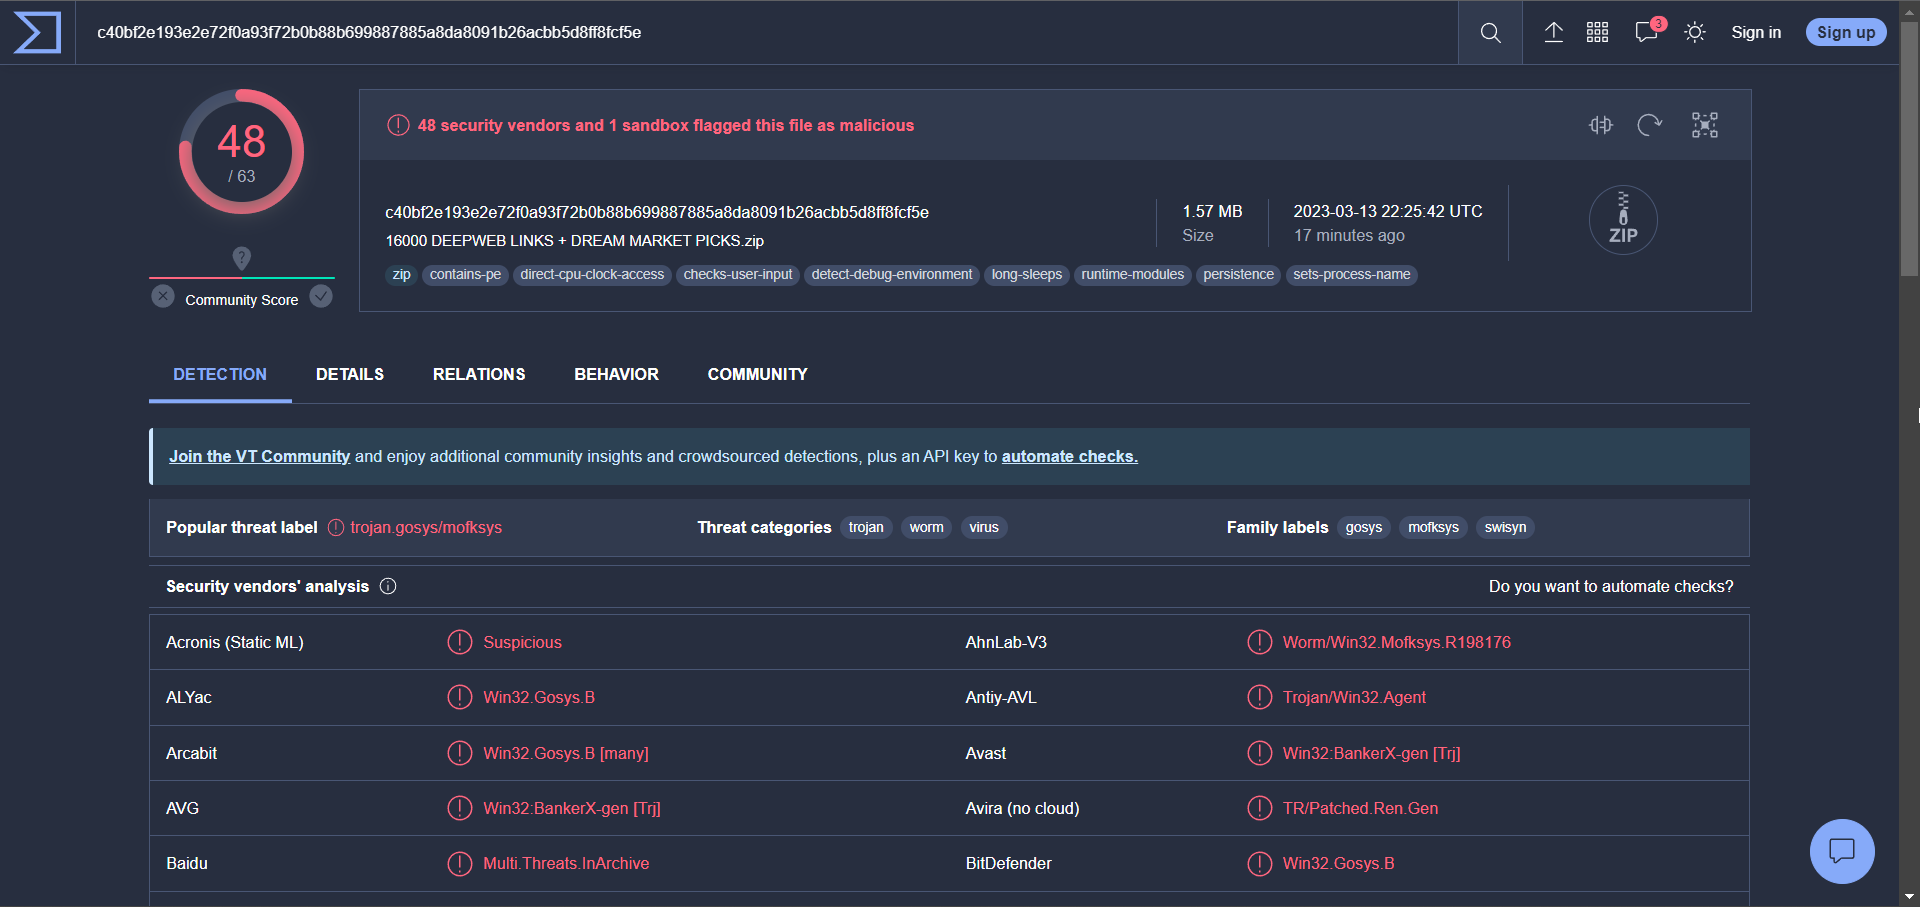Click the mofksys family label
Viewport: 1920px width, 907px height.
(1433, 527)
